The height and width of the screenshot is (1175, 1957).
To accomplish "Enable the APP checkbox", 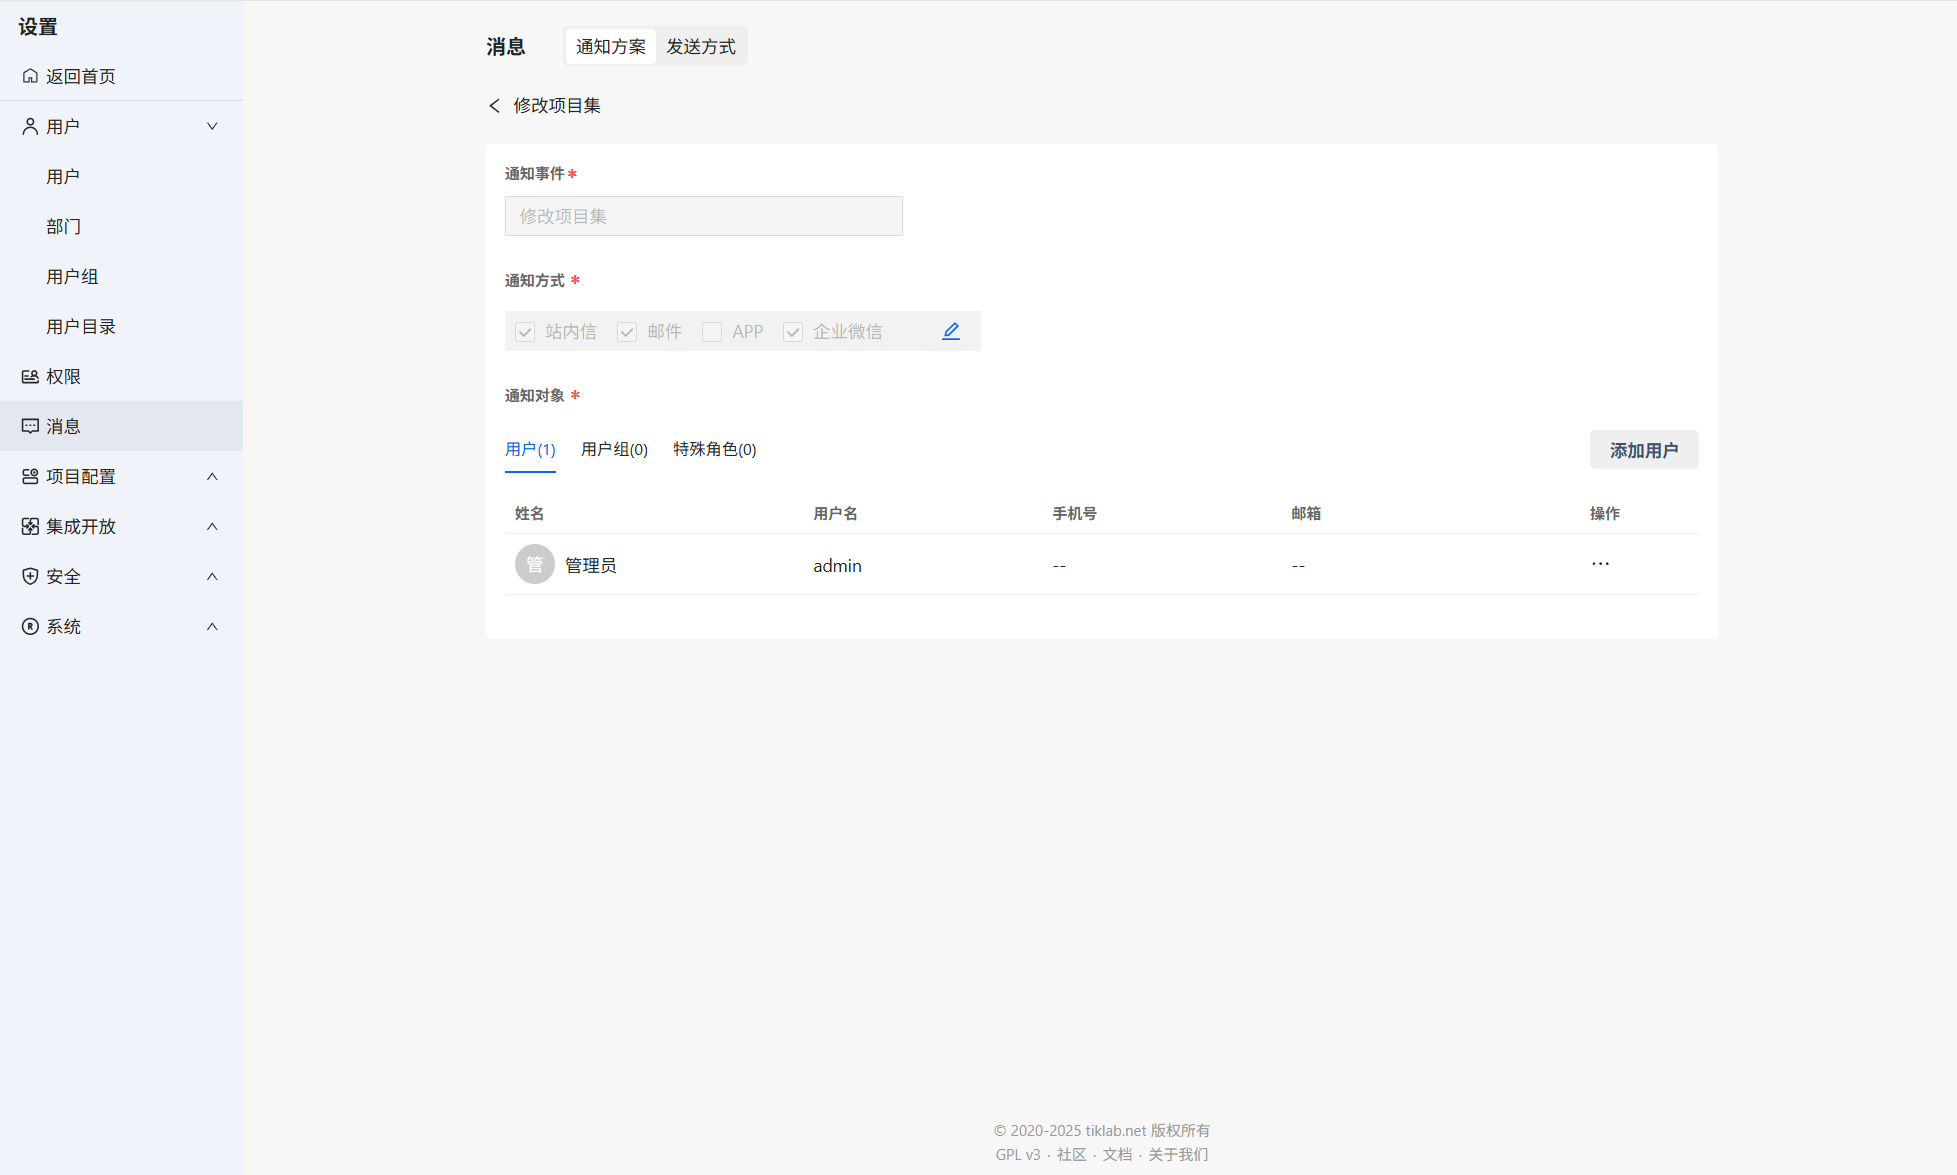I will click(712, 332).
